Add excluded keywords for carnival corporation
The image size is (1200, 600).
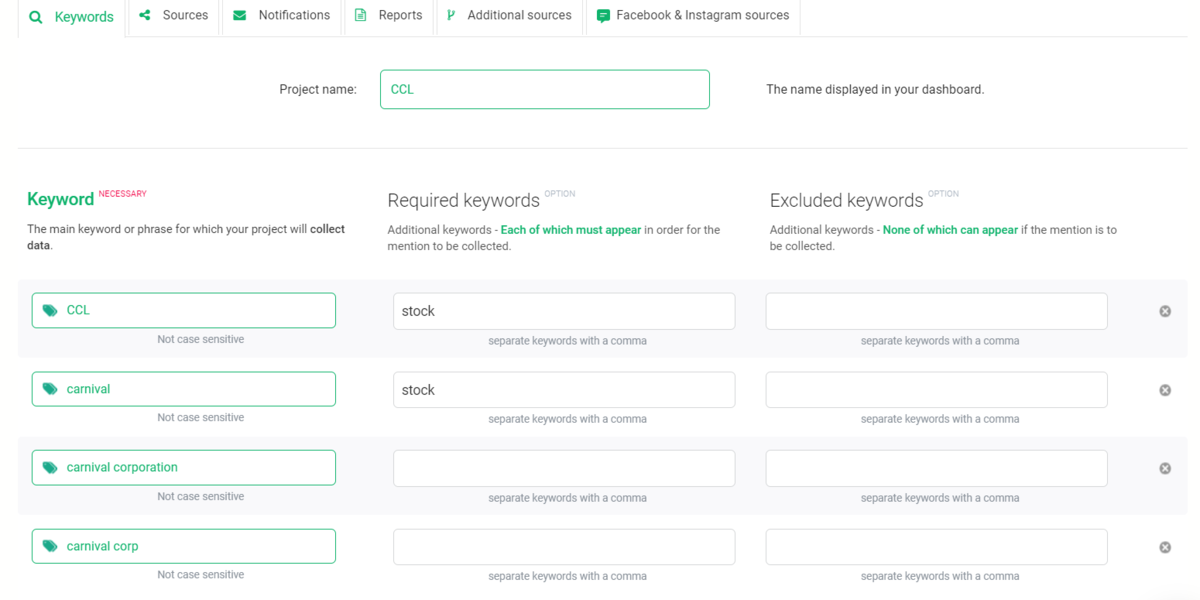pyautogui.click(x=937, y=468)
